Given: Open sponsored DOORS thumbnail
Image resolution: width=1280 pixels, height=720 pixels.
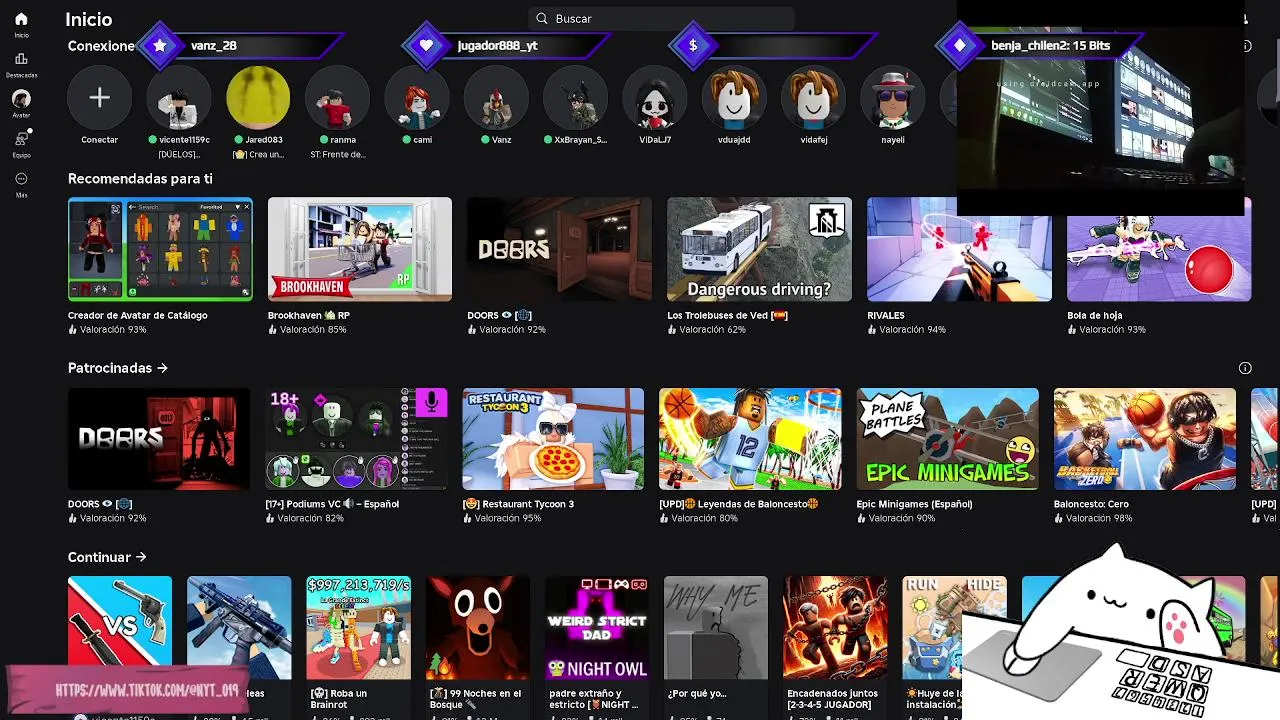Looking at the screenshot, I should (159, 439).
